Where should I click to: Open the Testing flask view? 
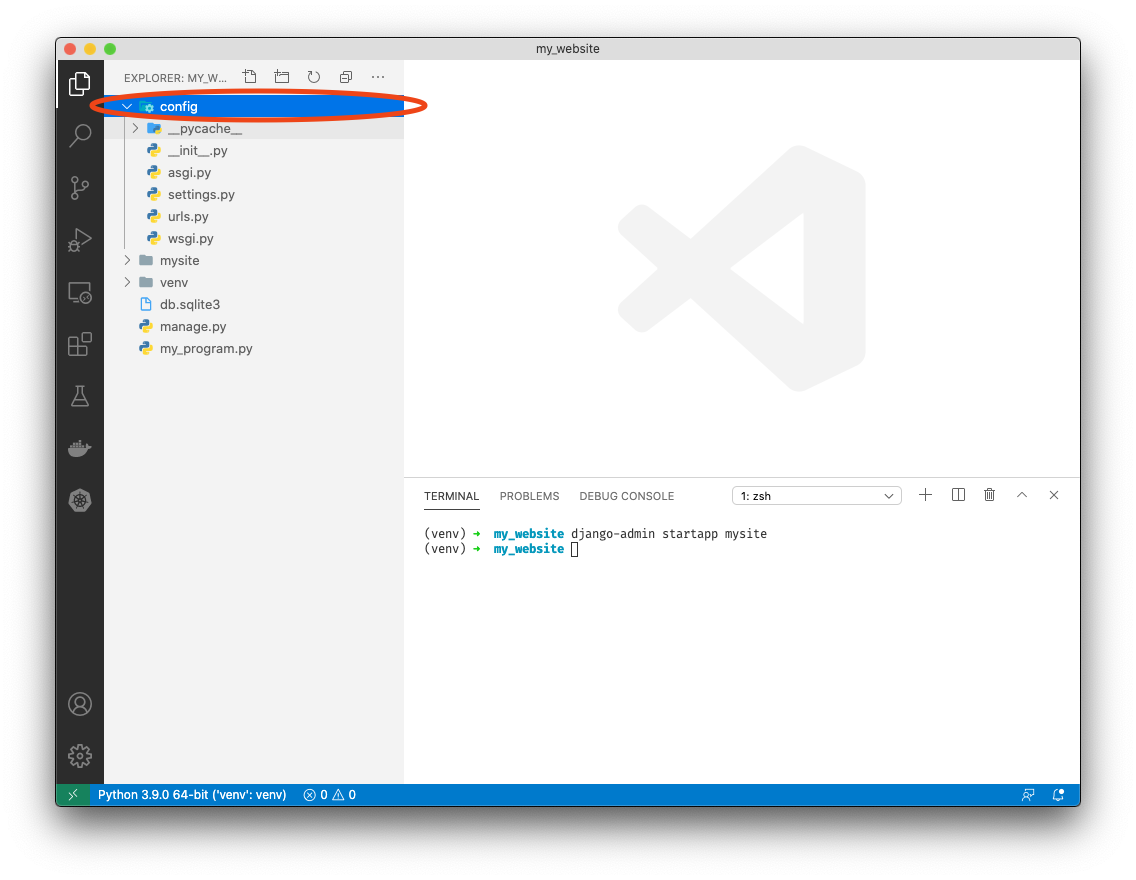click(x=80, y=396)
